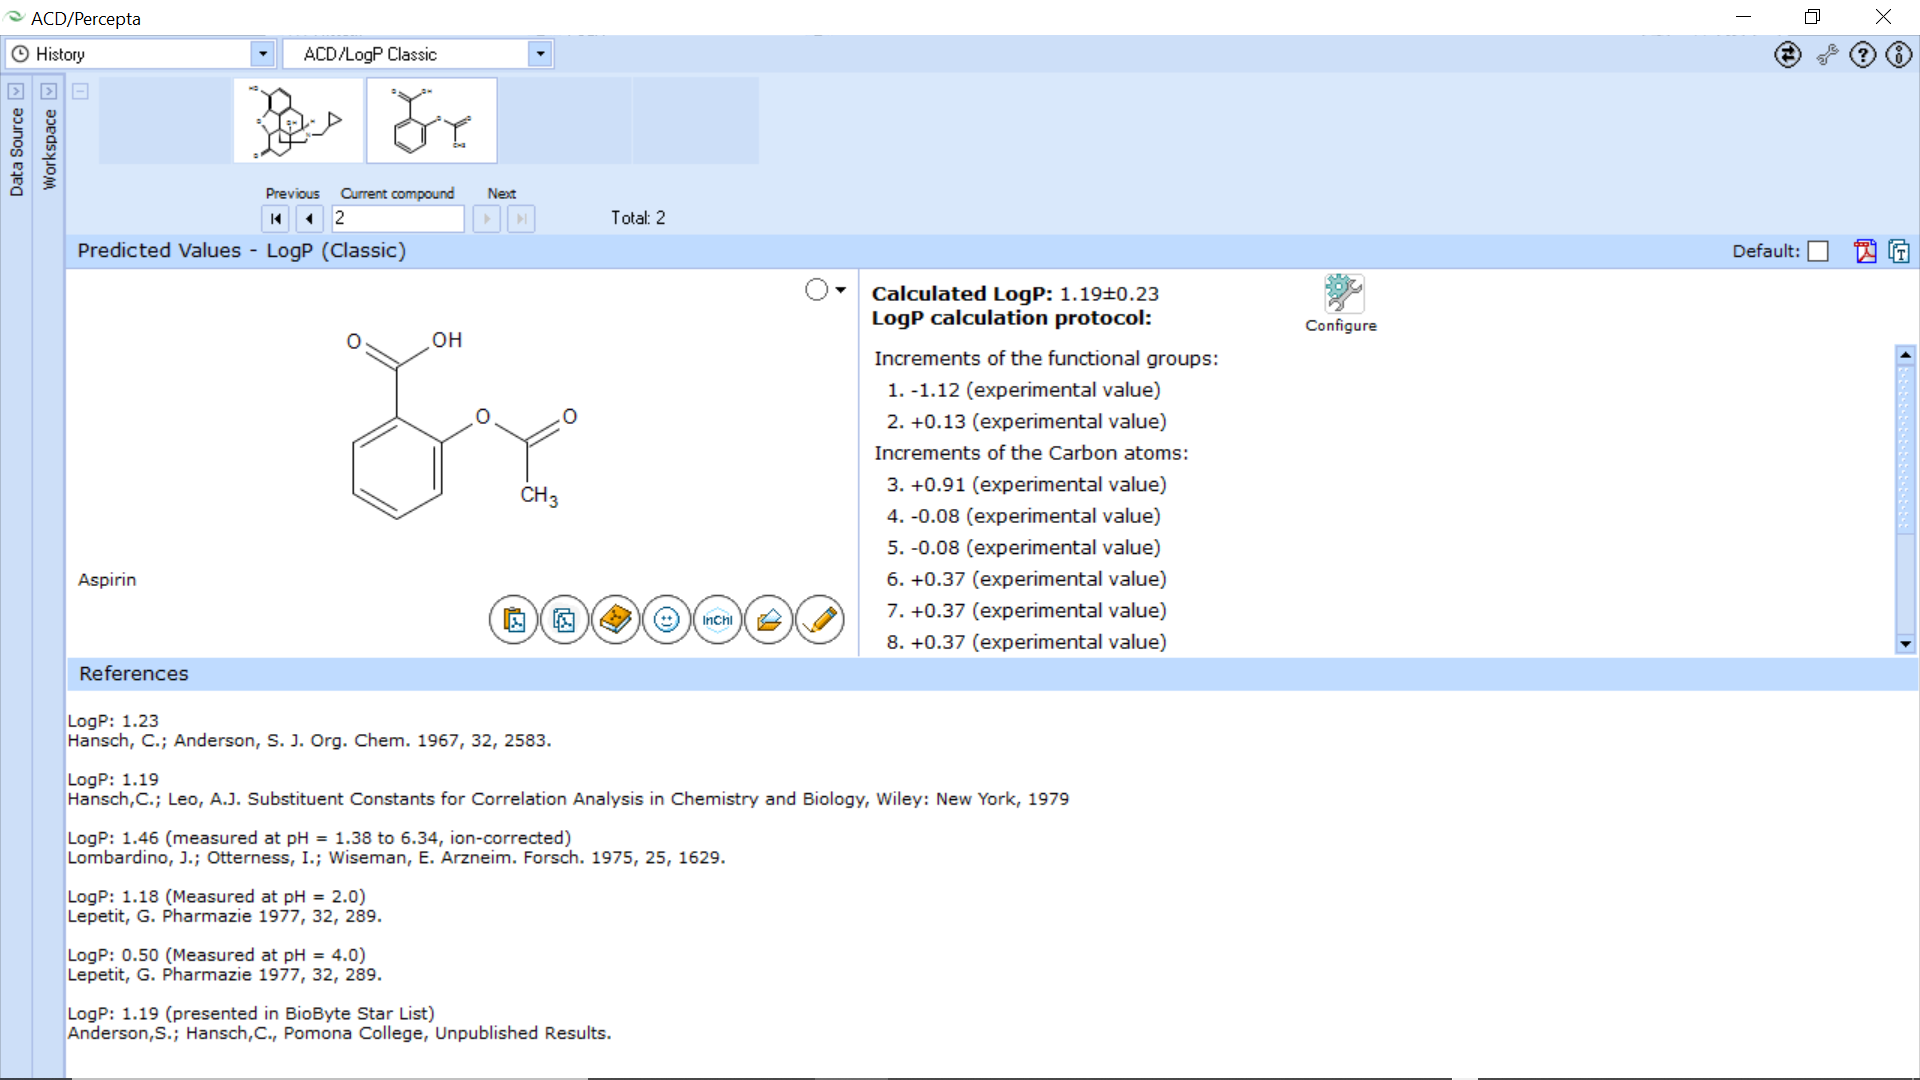Open the Help question mark icon
This screenshot has width=1920, height=1080.
pos(1863,55)
